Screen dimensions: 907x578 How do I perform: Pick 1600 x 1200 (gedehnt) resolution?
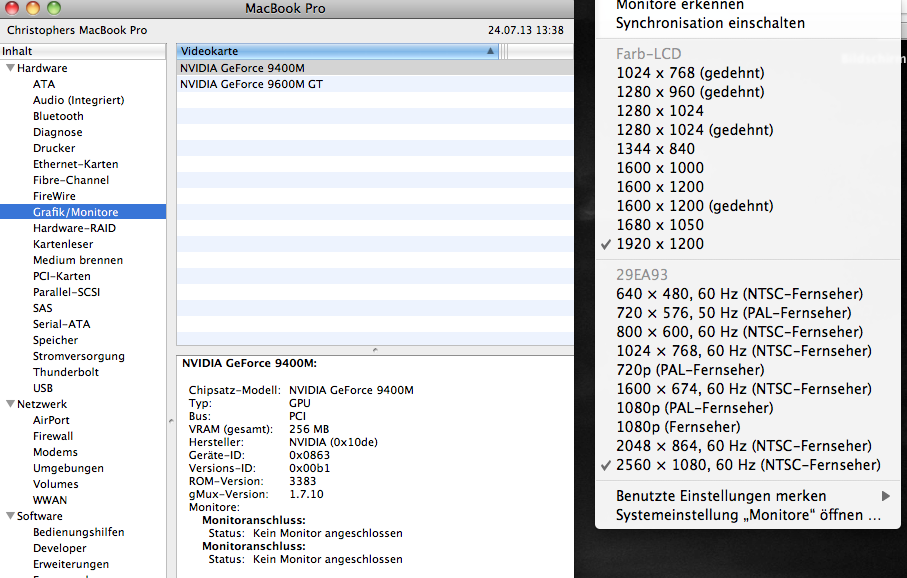(695, 206)
